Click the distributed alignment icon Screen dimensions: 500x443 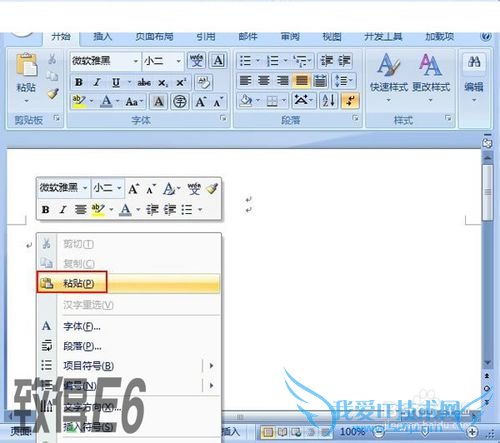[320, 81]
